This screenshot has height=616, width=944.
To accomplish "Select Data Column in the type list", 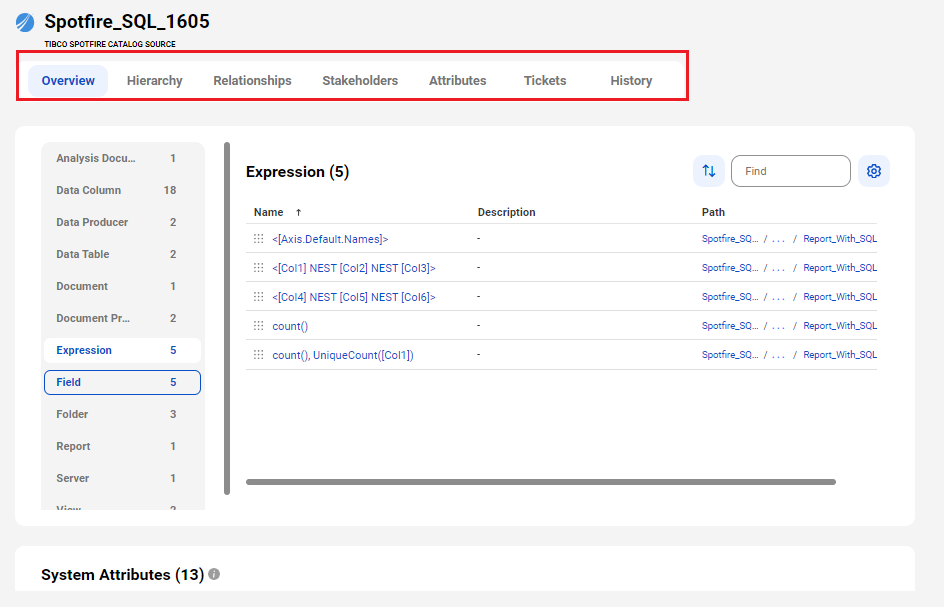I will [122, 190].
